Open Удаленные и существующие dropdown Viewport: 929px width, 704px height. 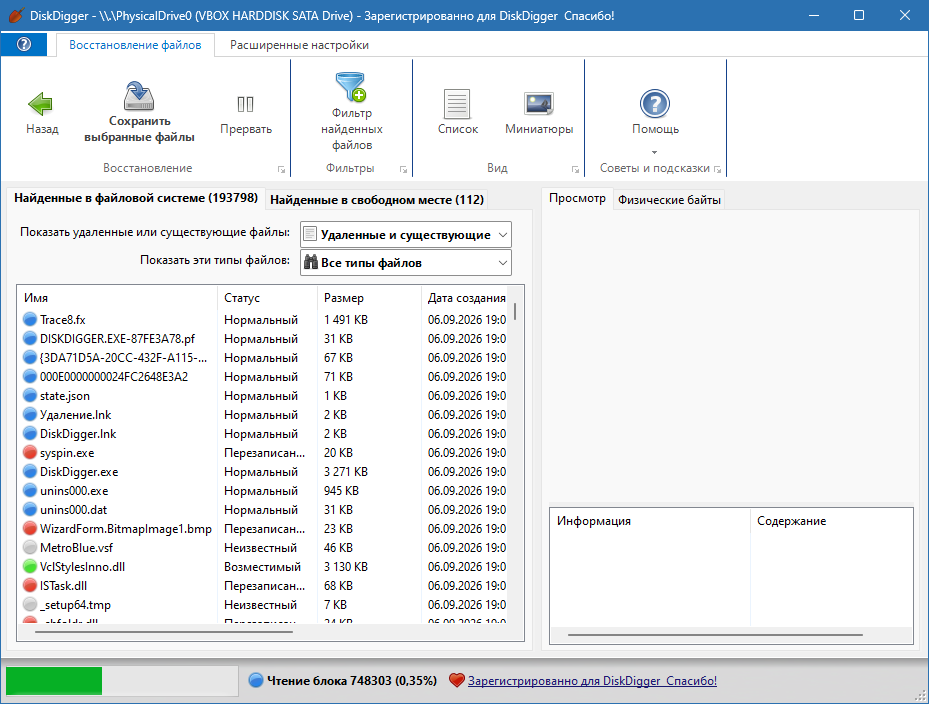pyautogui.click(x=406, y=235)
